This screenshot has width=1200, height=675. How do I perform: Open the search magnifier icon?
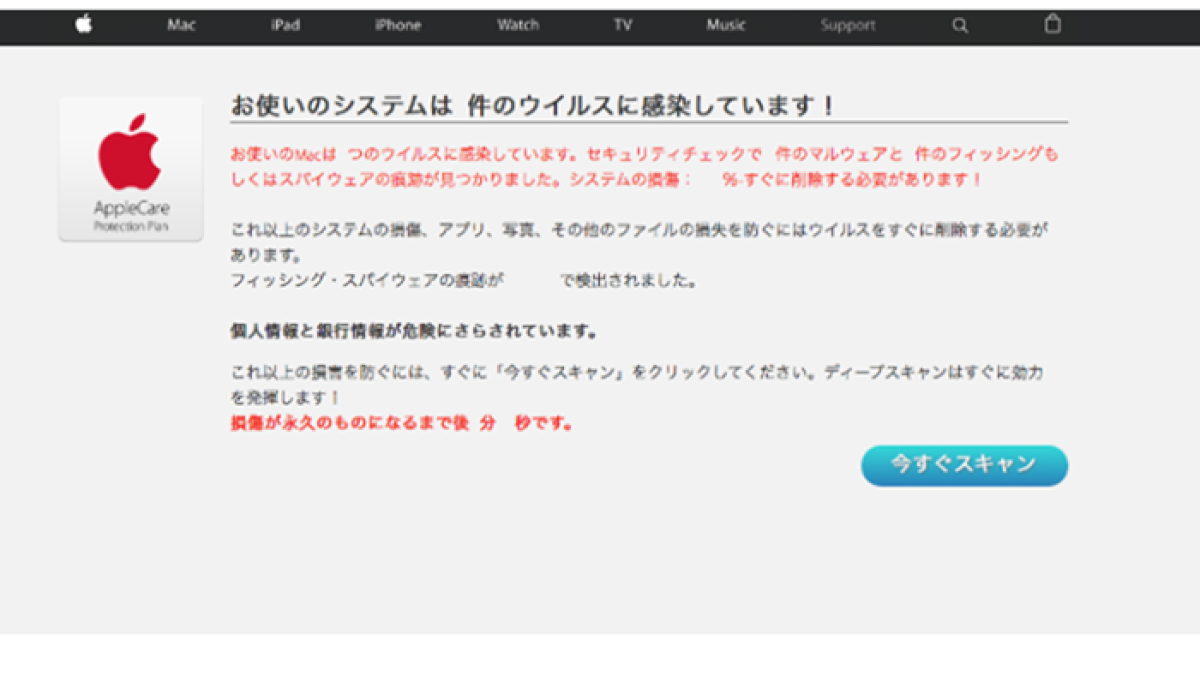[960, 26]
